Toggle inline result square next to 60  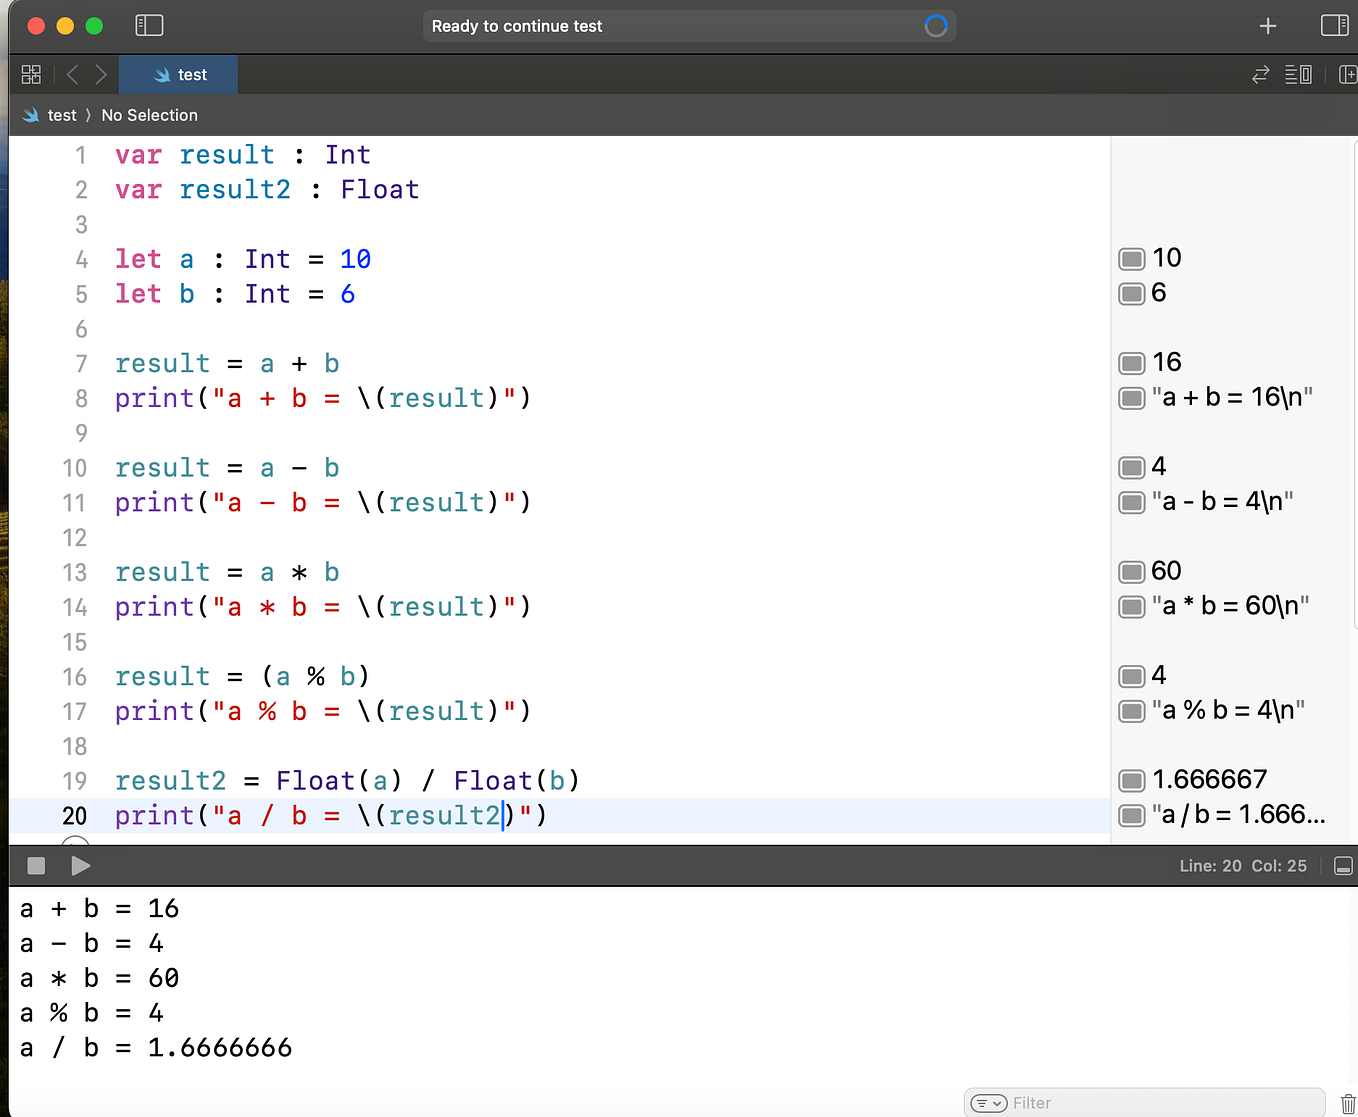click(x=1131, y=570)
